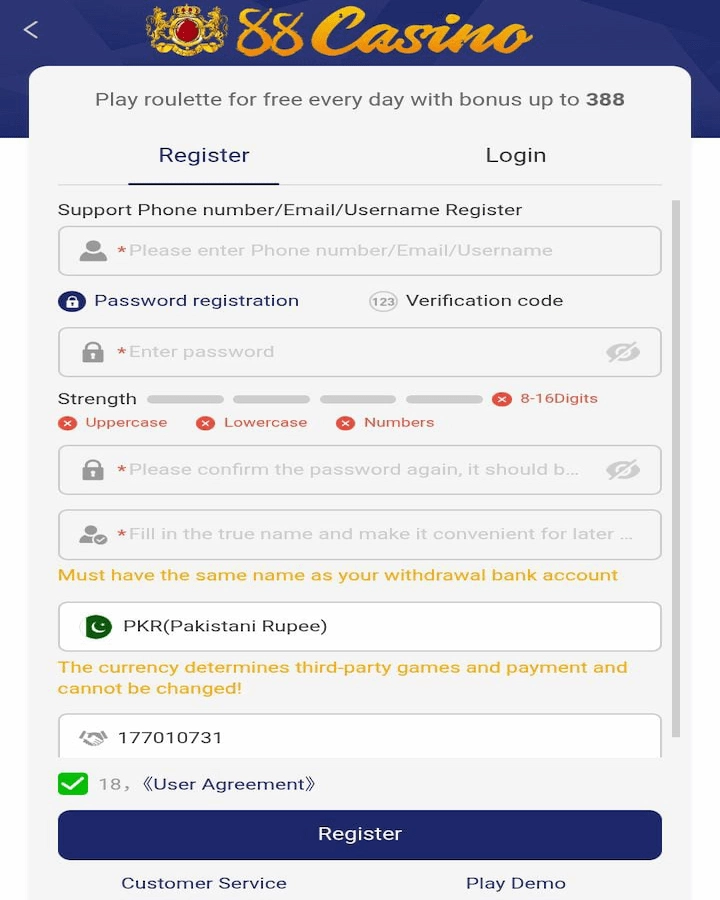Uncheck the age 18 User Agreement checkbox

coord(73,784)
